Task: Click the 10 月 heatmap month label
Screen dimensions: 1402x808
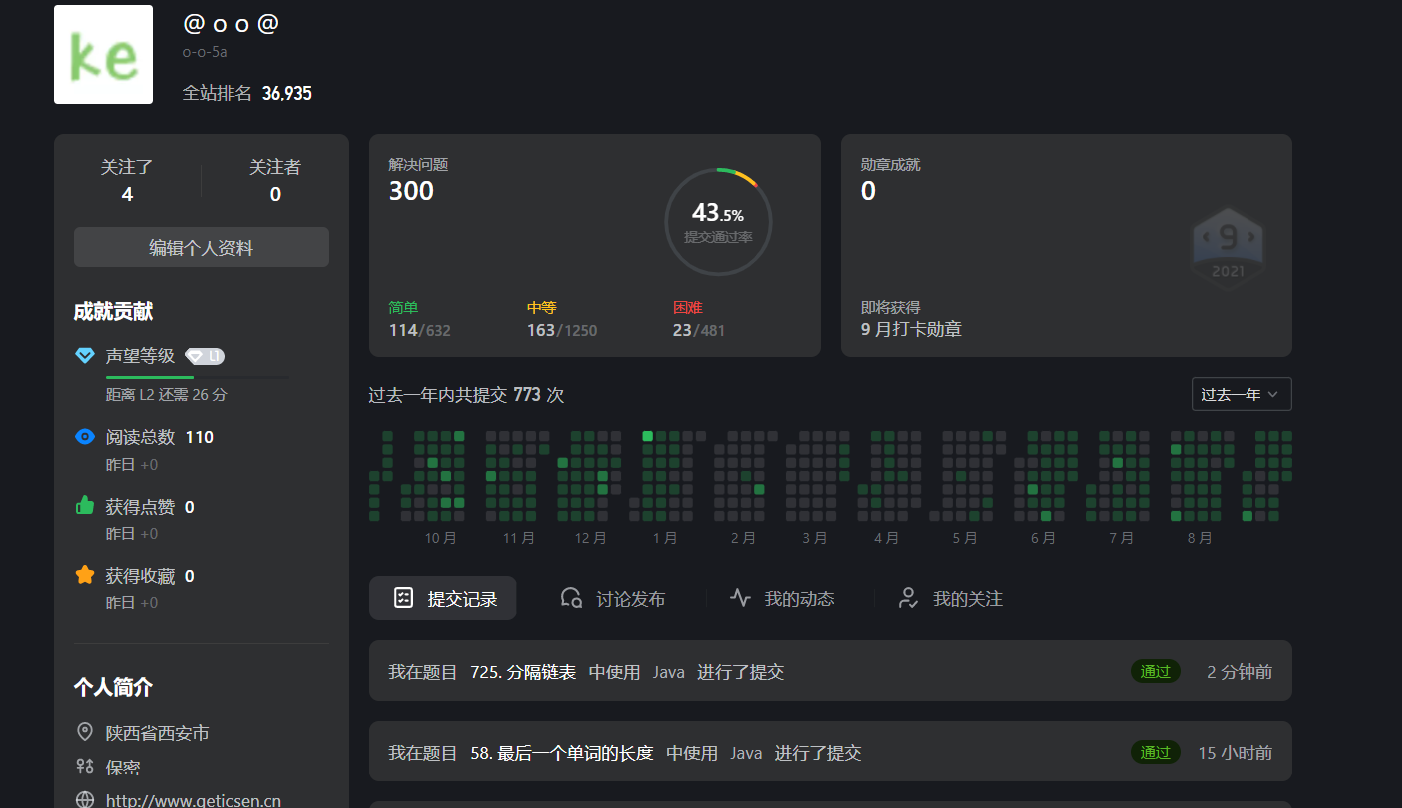Action: [440, 538]
